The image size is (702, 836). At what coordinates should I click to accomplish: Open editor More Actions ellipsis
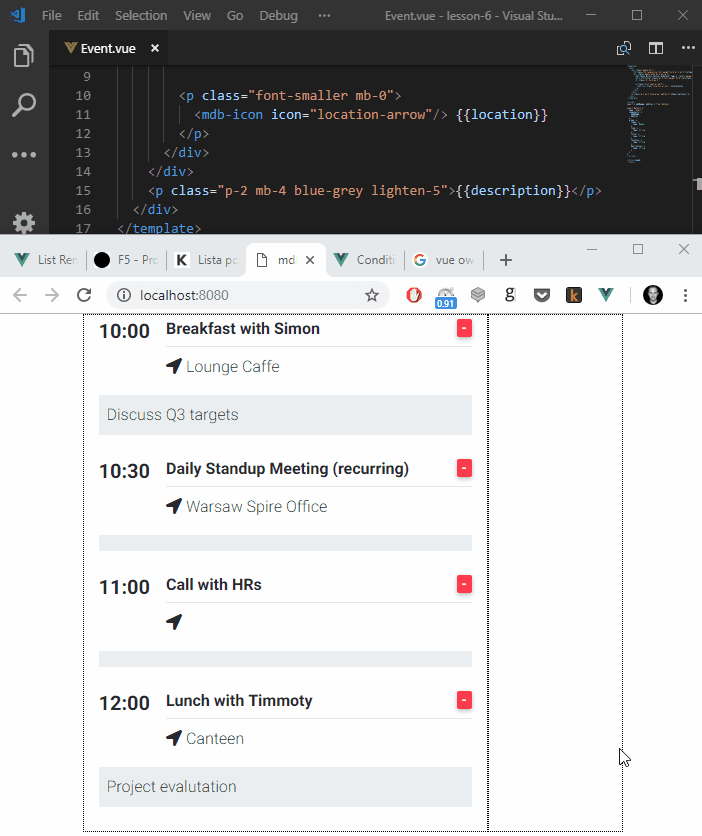688,48
